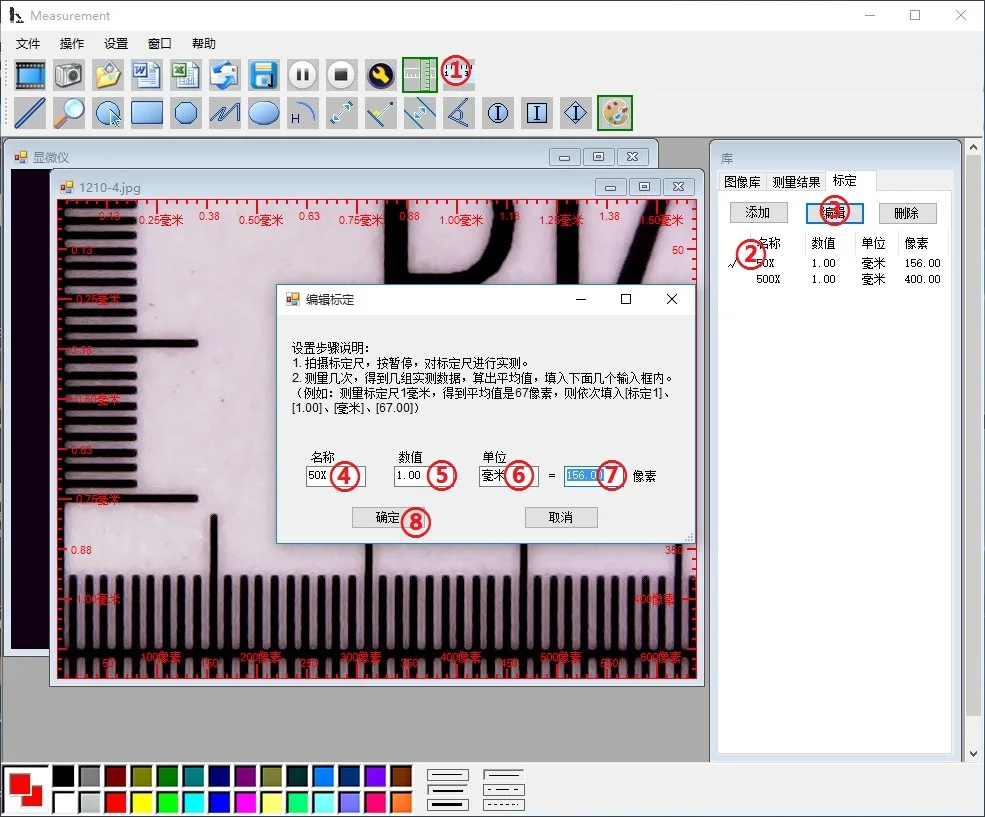This screenshot has width=985, height=817.
Task: Select the straight line measurement tool
Action: (30, 113)
